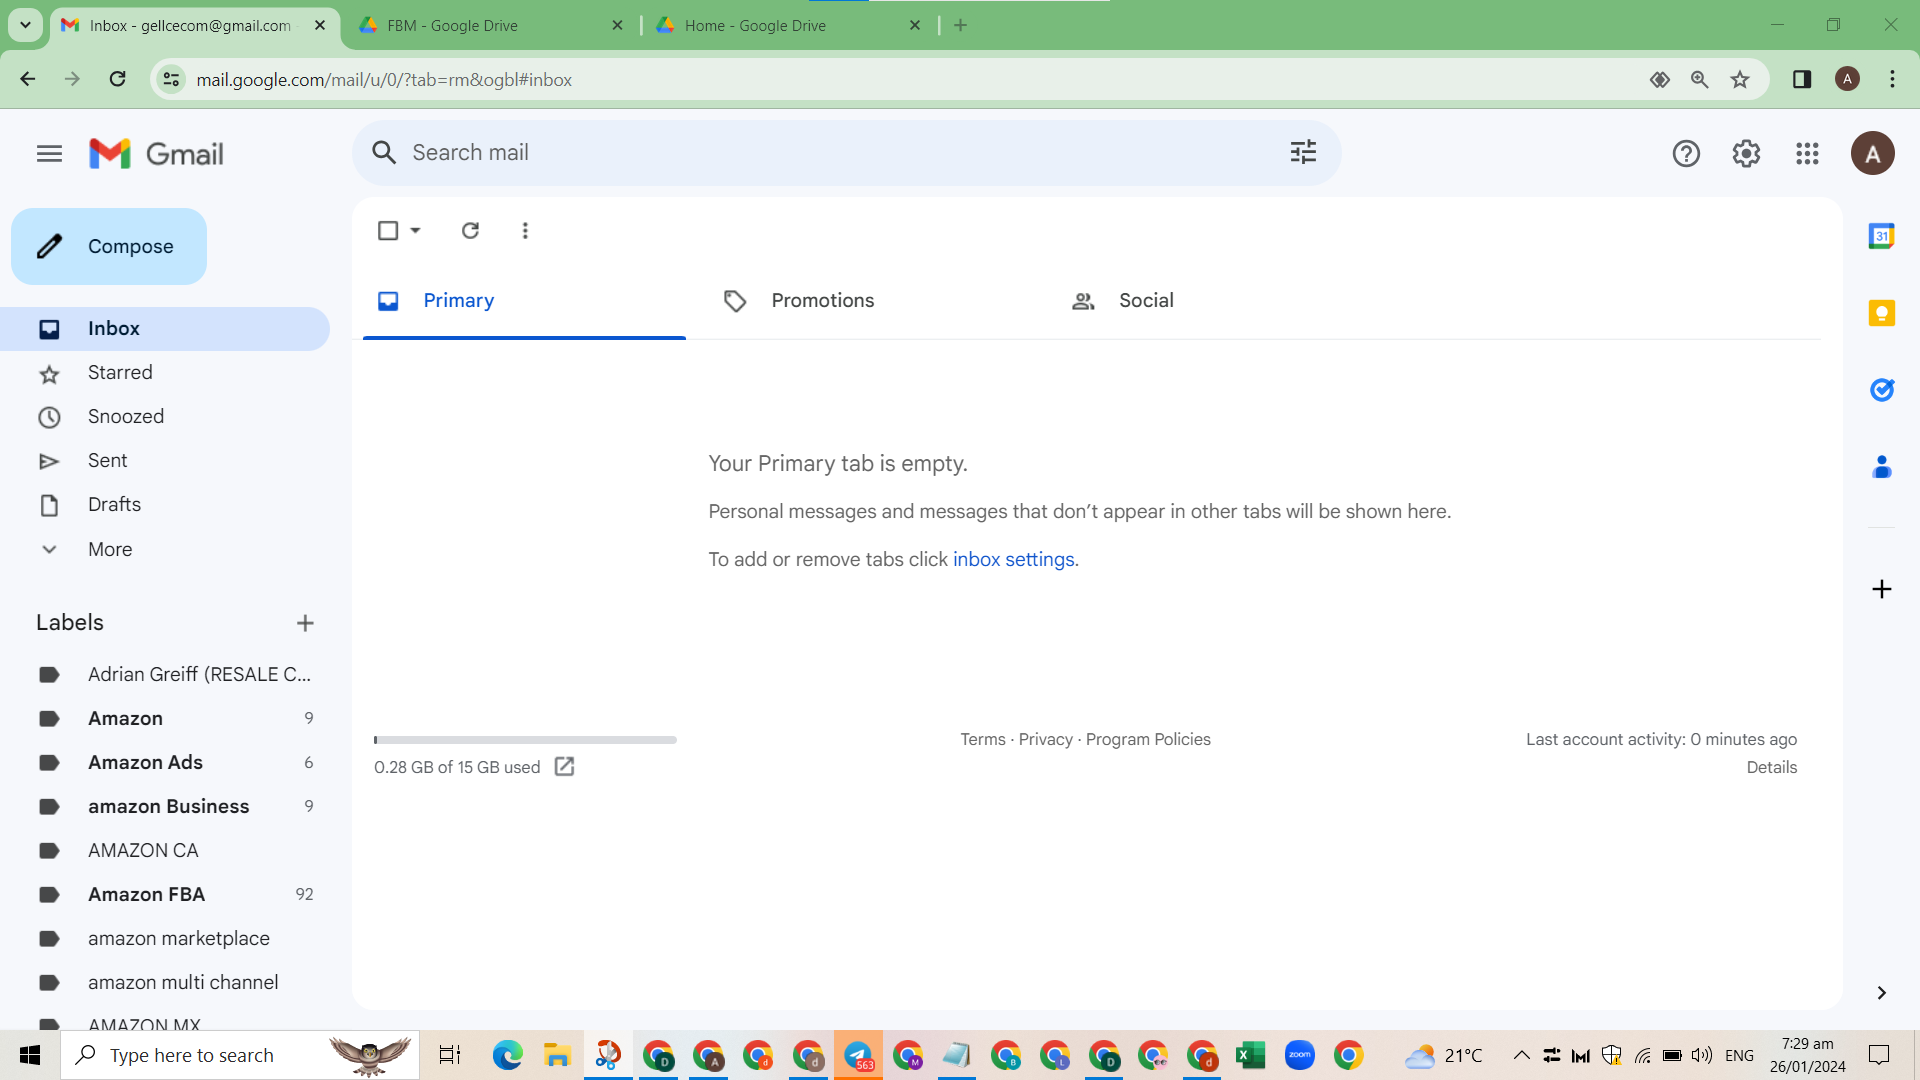Image resolution: width=1920 pixels, height=1080 pixels.
Task: Open the Chrome tab search dropdown
Action: coord(25,25)
